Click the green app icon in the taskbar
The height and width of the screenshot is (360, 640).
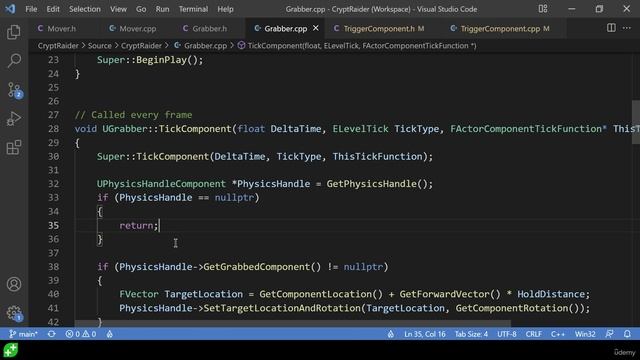coord(11,350)
